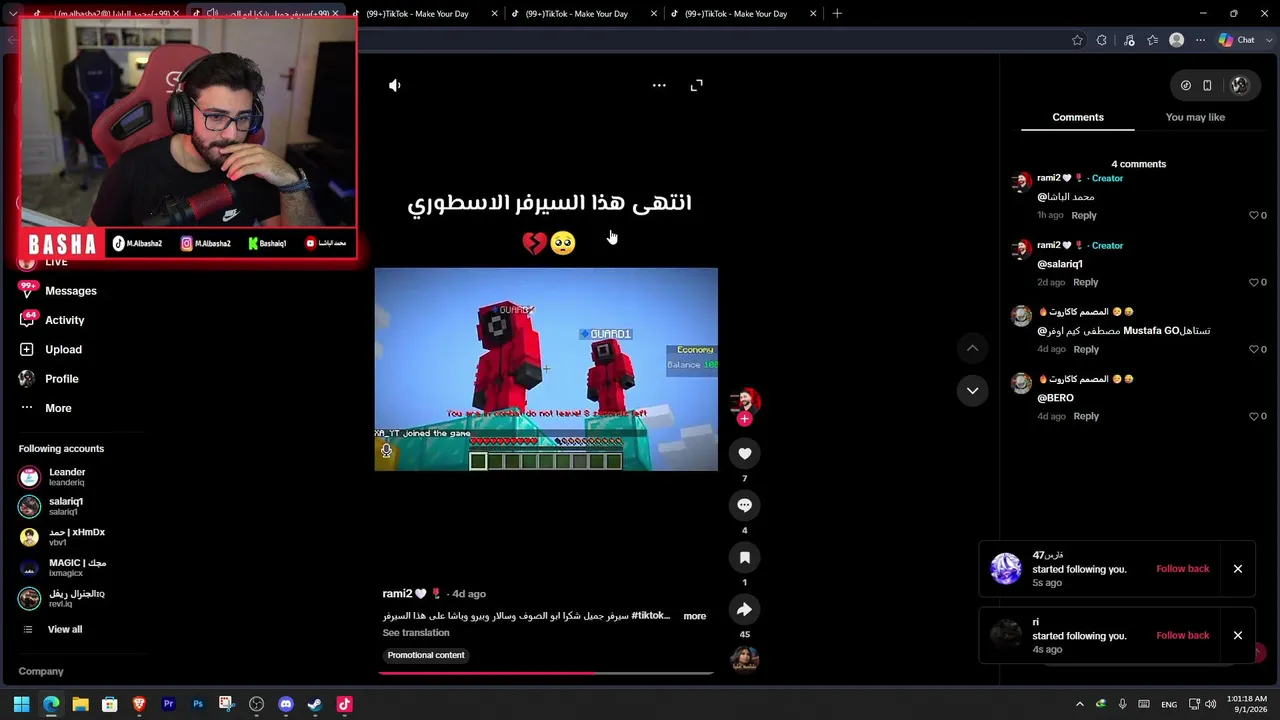Viewport: 1280px width, 720px height.
Task: Switch to the Comments tab
Action: (x=1078, y=117)
